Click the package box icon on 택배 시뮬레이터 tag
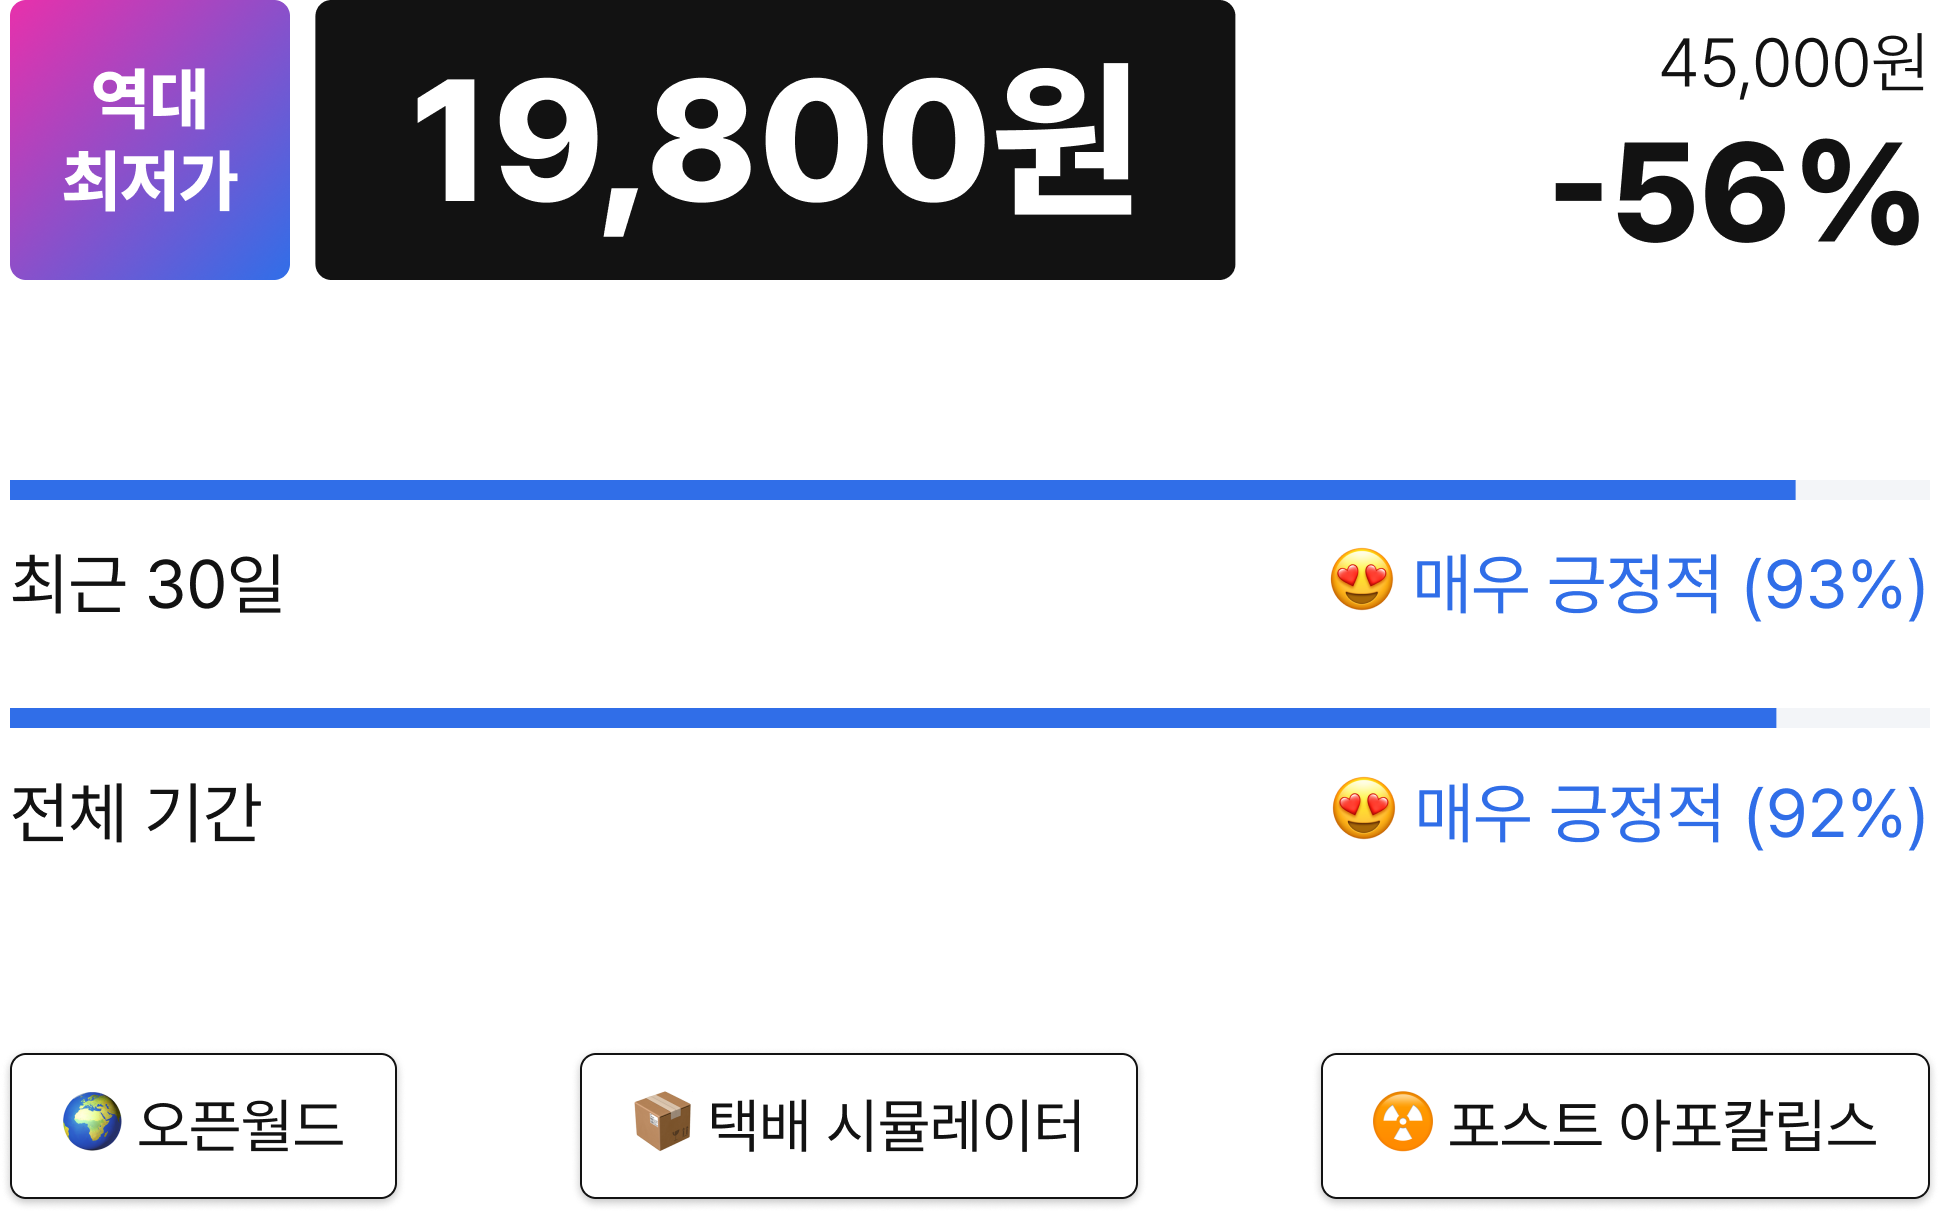The image size is (1940, 1212). tap(662, 1122)
